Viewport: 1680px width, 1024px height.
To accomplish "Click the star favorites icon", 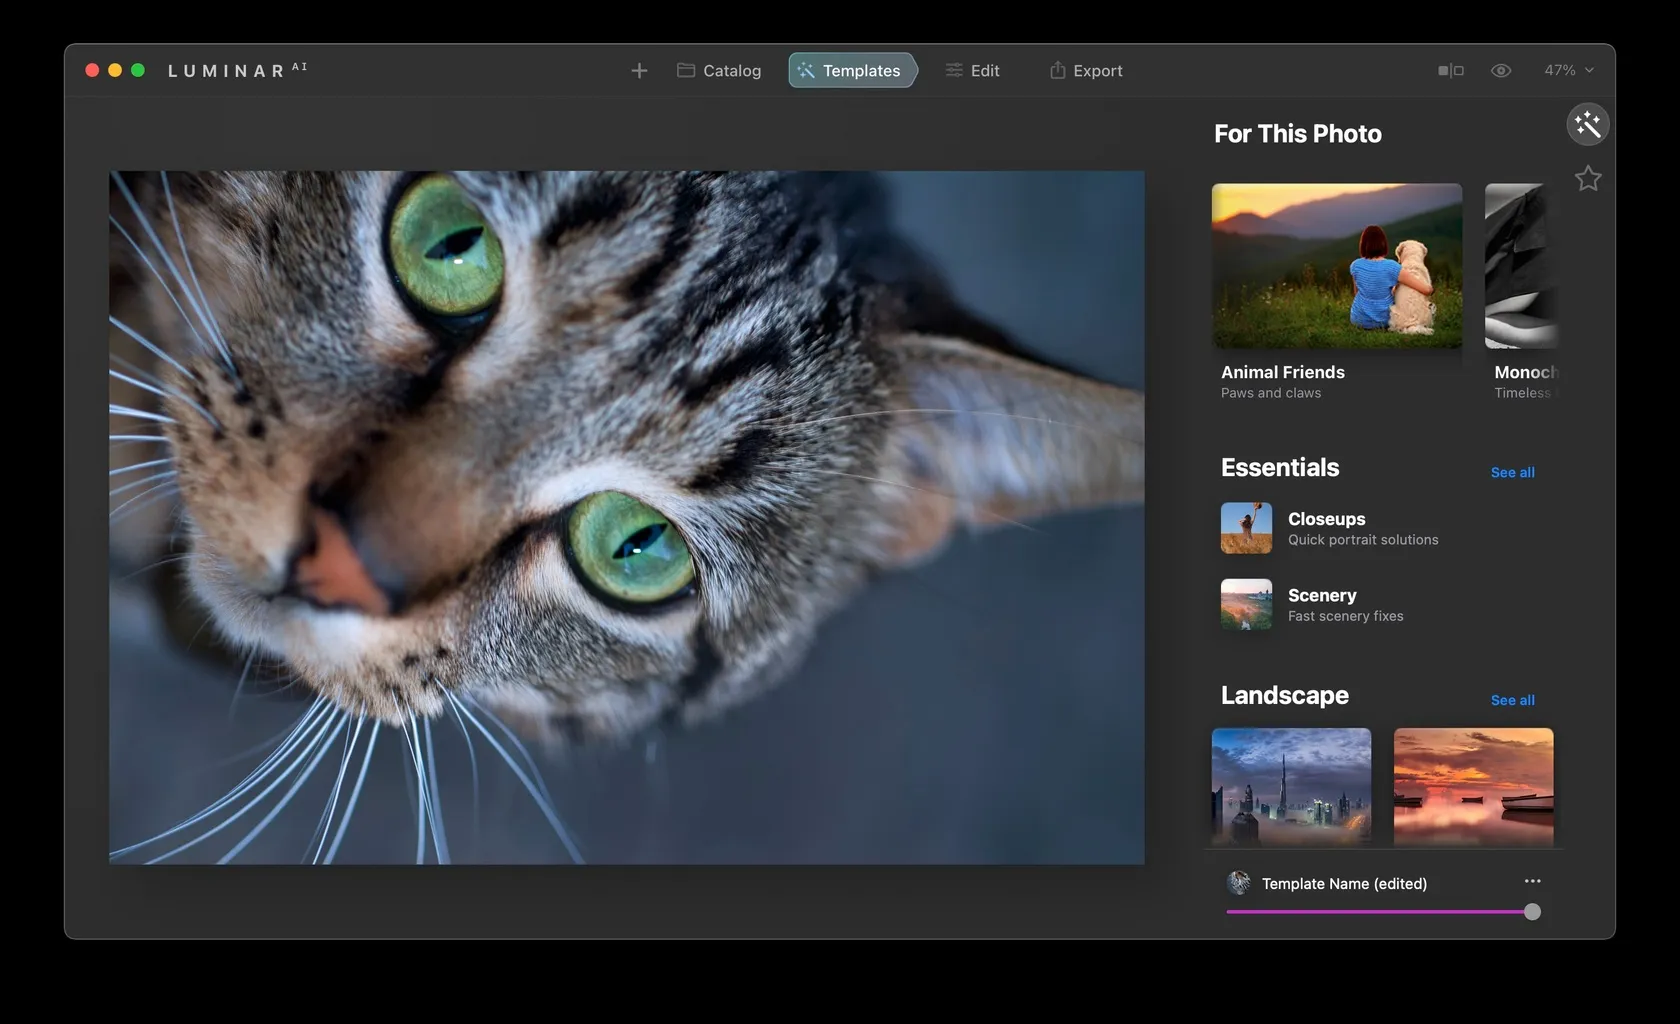I will click(x=1587, y=179).
